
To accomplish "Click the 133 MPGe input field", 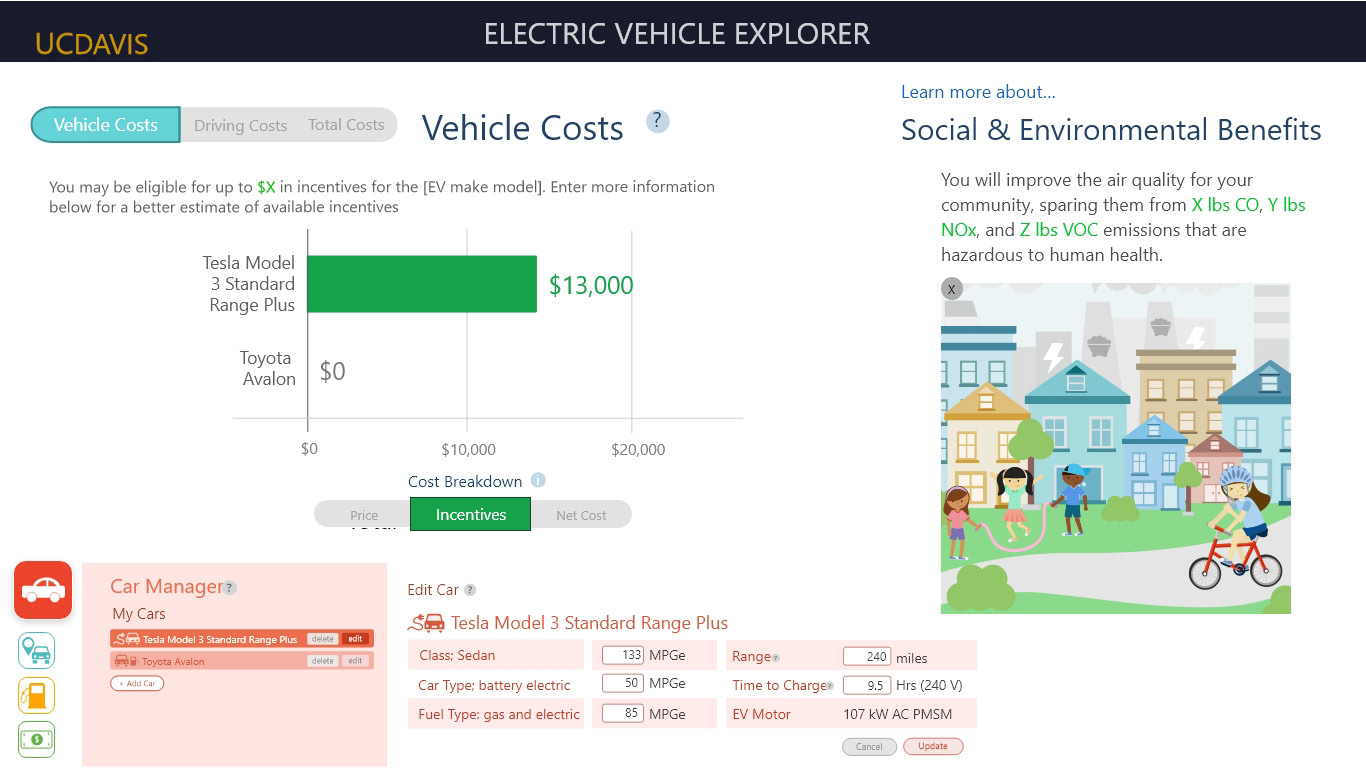I will (x=622, y=655).
